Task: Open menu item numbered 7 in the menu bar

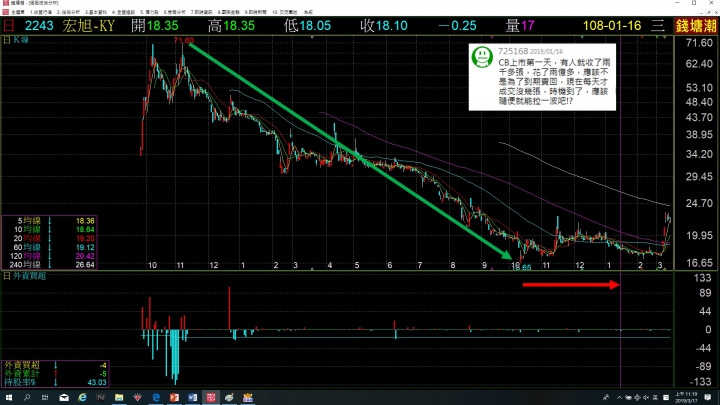Action: [202, 12]
